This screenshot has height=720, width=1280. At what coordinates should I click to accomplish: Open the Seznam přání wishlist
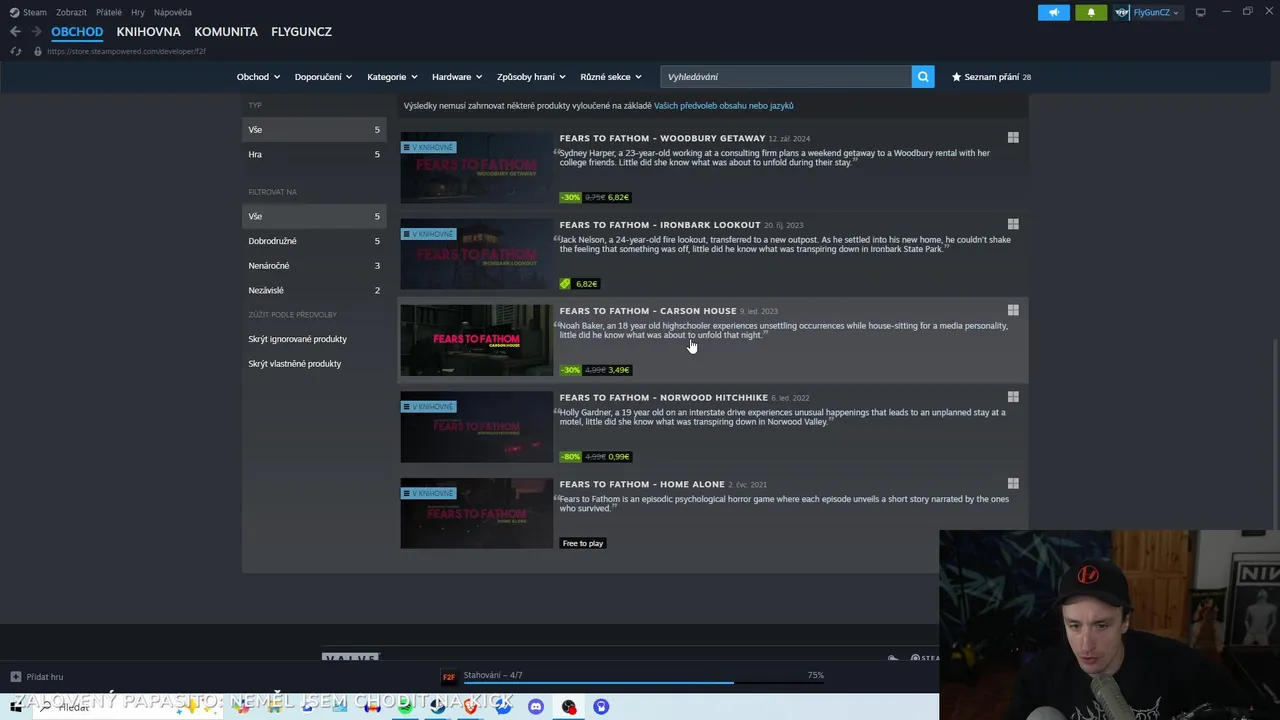[991, 77]
